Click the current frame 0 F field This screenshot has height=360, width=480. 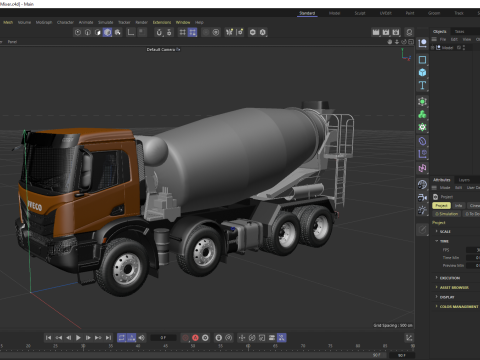click(163, 338)
